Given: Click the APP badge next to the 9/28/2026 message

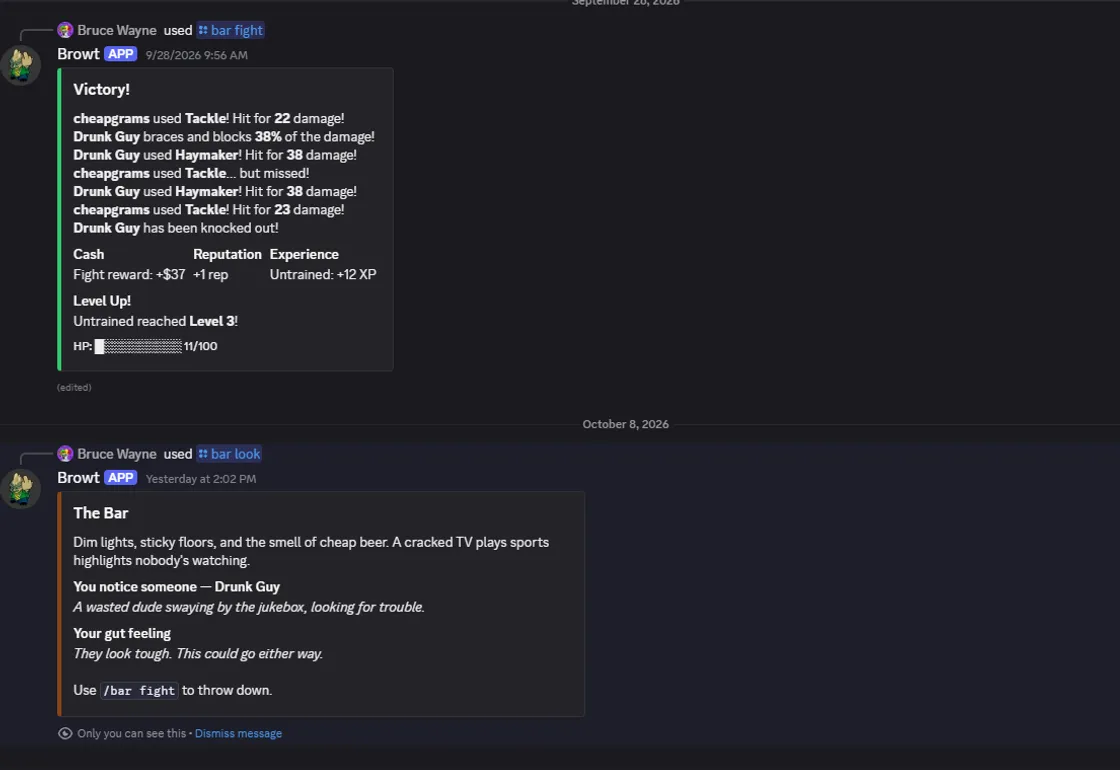Looking at the screenshot, I should pyautogui.click(x=120, y=54).
